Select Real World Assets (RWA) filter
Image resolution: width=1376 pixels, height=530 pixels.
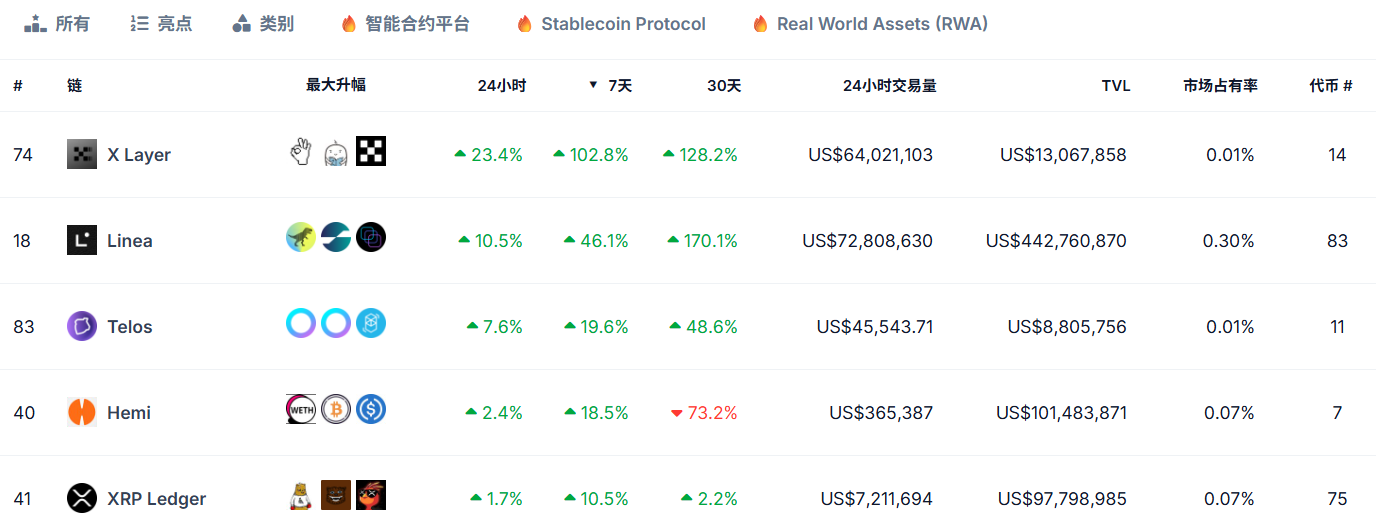[870, 24]
